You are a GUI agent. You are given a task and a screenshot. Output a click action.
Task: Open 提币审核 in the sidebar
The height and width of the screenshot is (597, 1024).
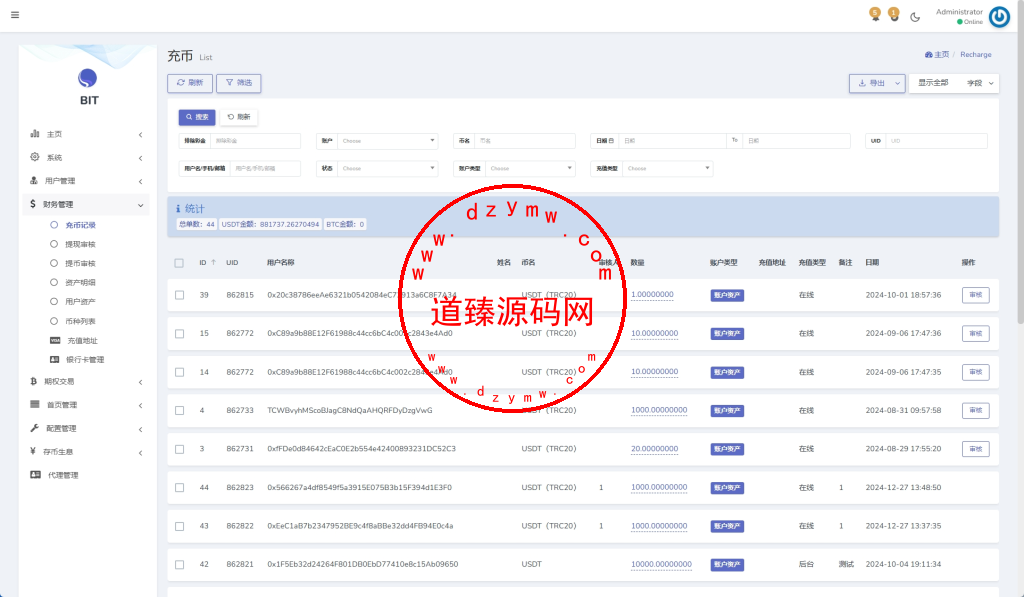click(80, 263)
